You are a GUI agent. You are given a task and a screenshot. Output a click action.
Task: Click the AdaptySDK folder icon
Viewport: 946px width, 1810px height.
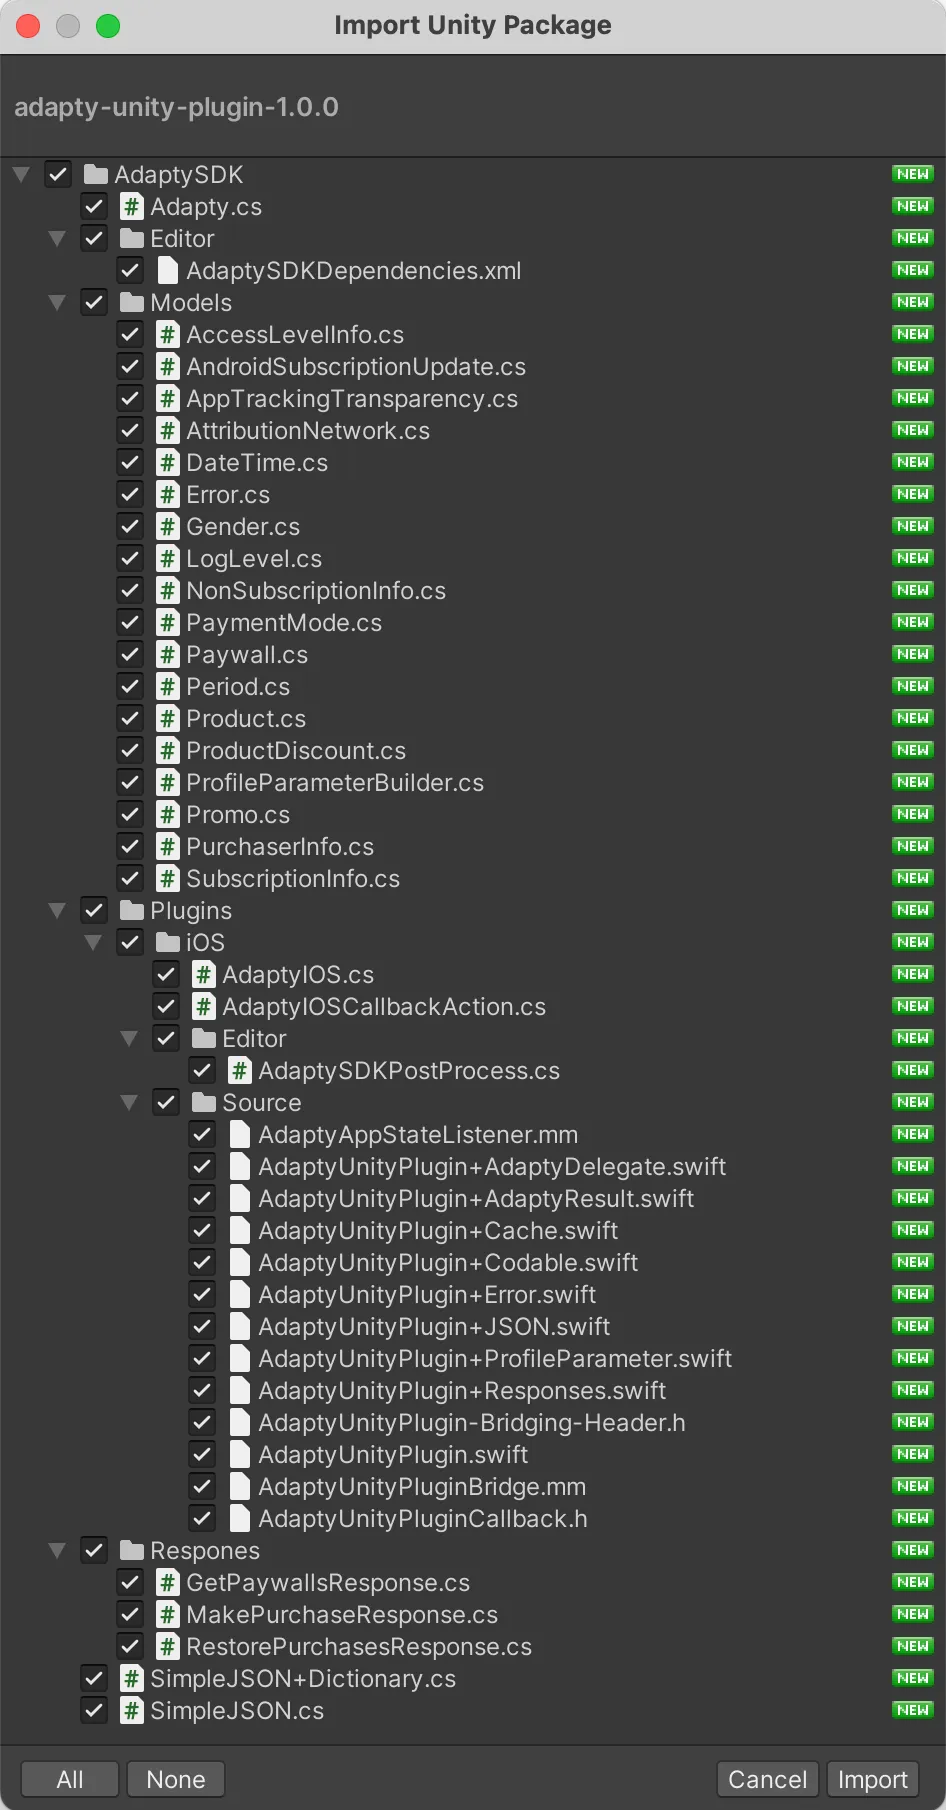pos(96,175)
